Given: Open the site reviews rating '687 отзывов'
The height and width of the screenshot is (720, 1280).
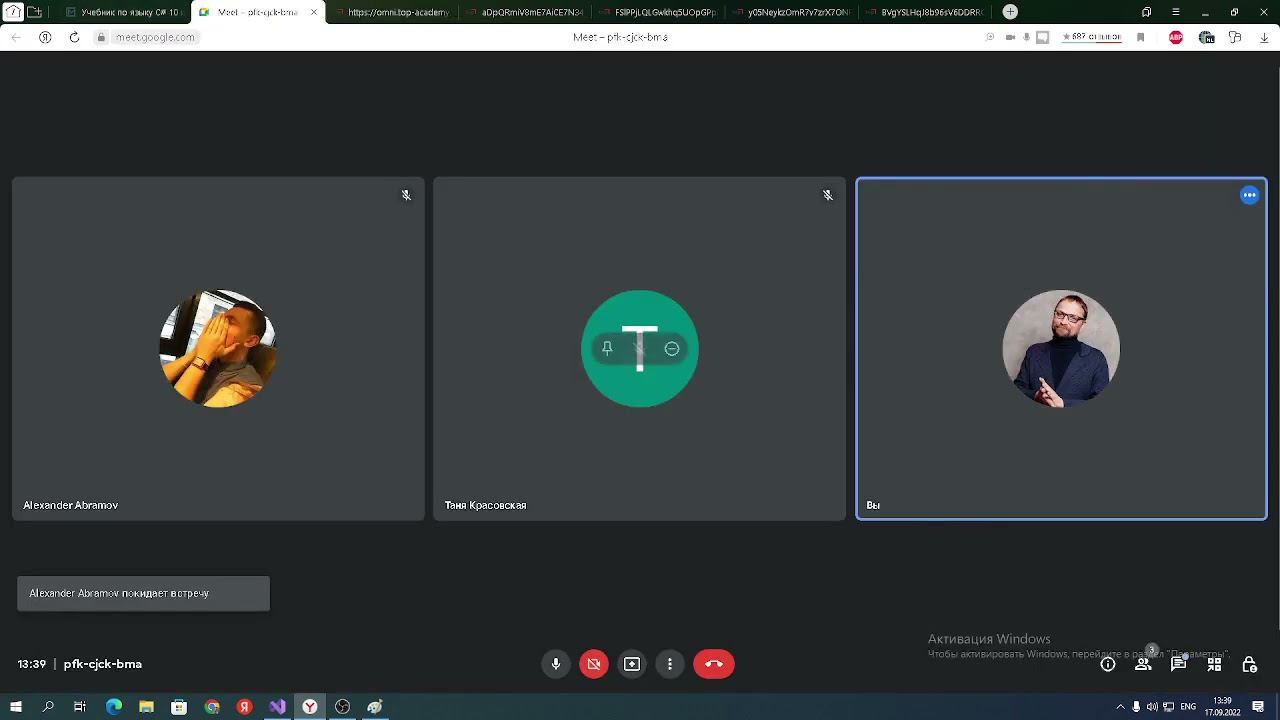Looking at the screenshot, I should point(1092,37).
